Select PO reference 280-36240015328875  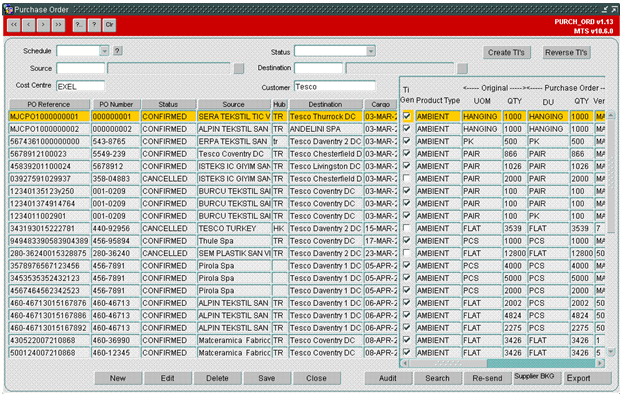point(49,253)
